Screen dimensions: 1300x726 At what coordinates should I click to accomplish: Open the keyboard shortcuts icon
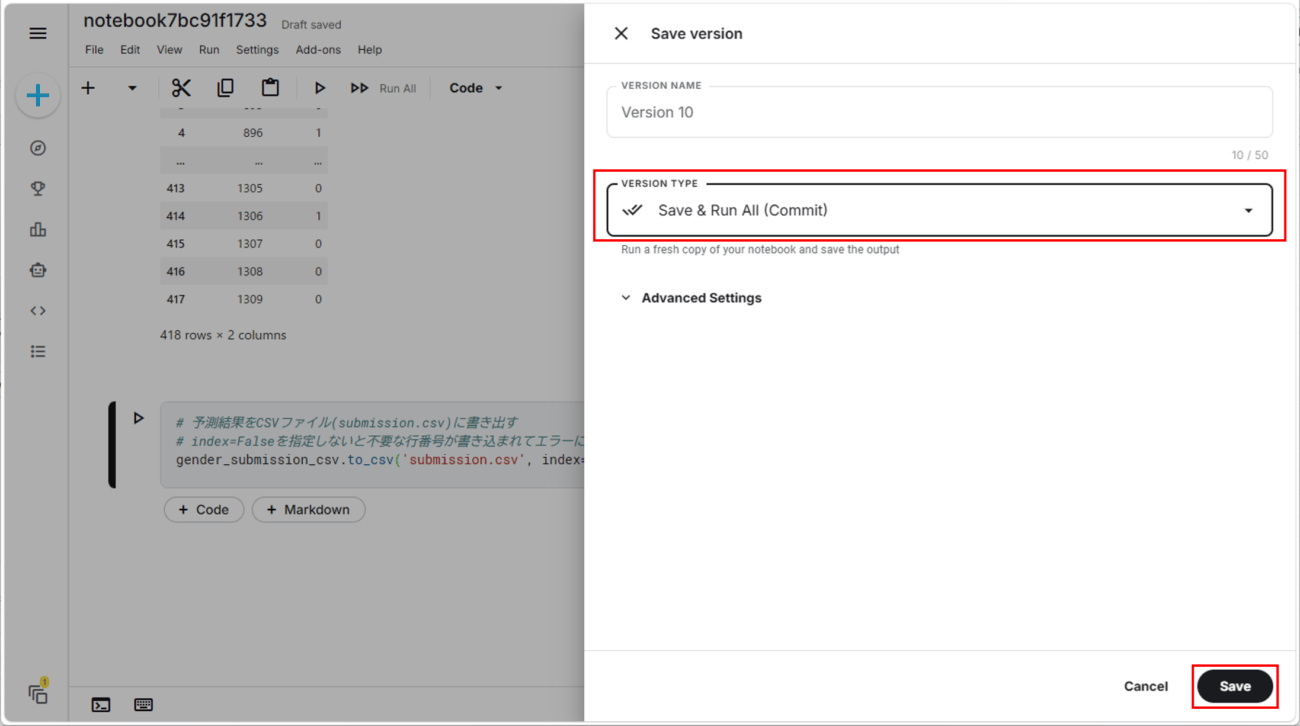pos(143,705)
